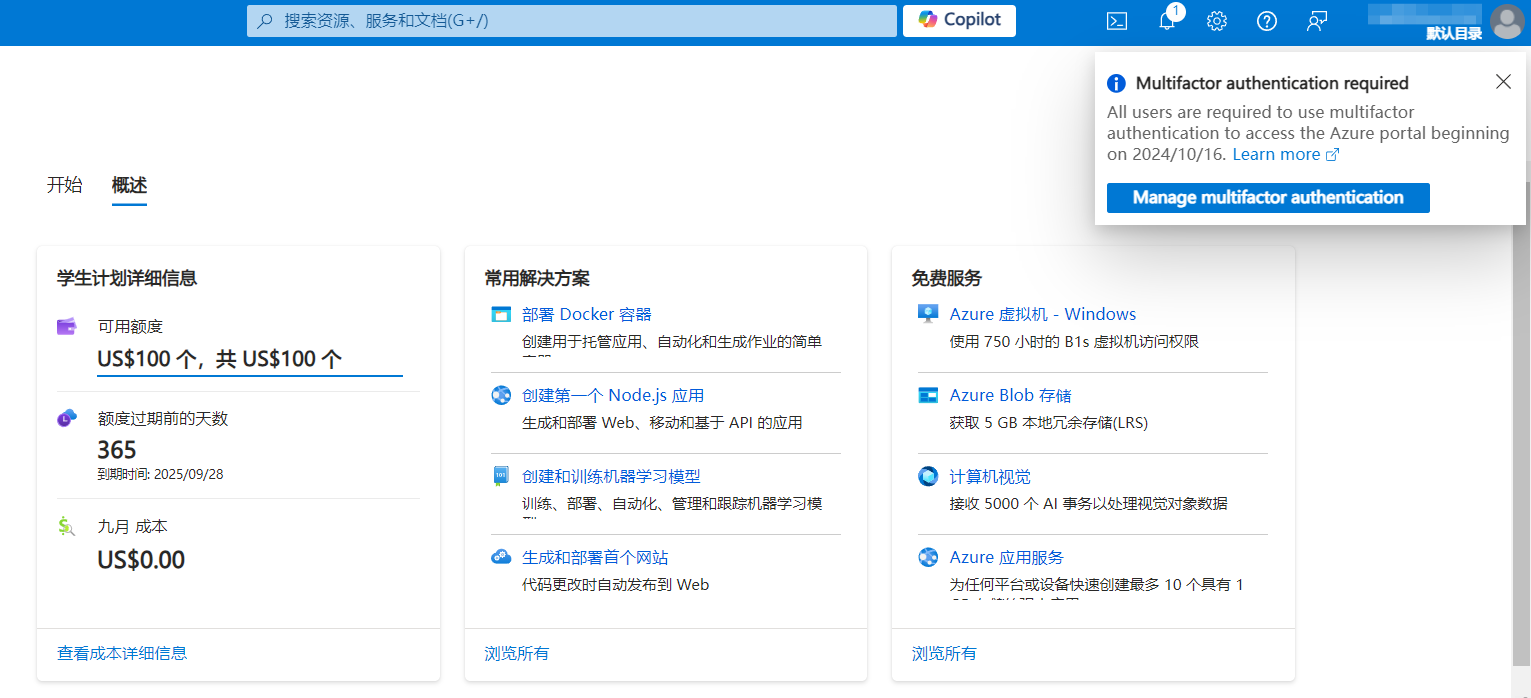Open 创建第一个 Node.js 应用 link
This screenshot has height=698, width=1531.
(x=613, y=395)
